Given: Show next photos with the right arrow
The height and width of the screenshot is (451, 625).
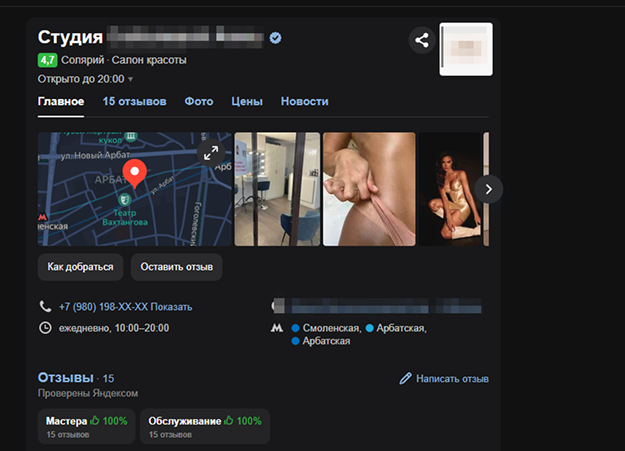Looking at the screenshot, I should [x=489, y=189].
